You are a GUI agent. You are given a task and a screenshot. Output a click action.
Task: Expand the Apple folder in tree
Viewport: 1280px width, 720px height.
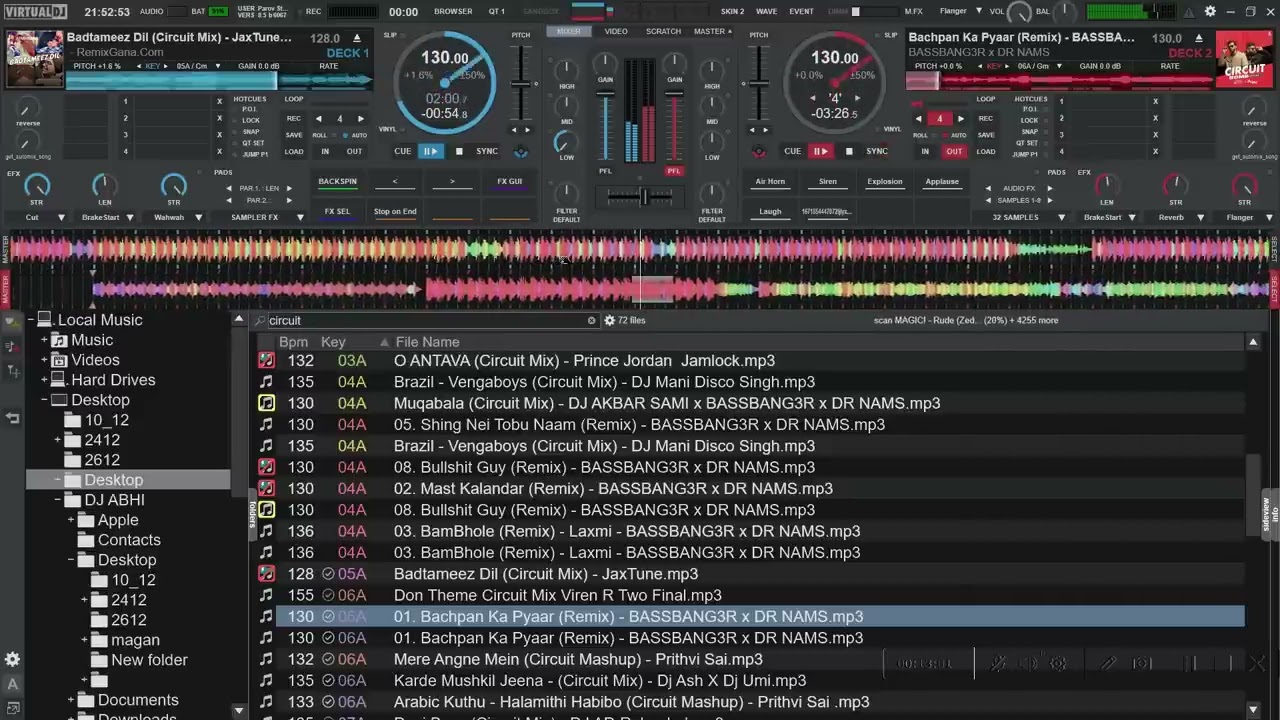71,520
